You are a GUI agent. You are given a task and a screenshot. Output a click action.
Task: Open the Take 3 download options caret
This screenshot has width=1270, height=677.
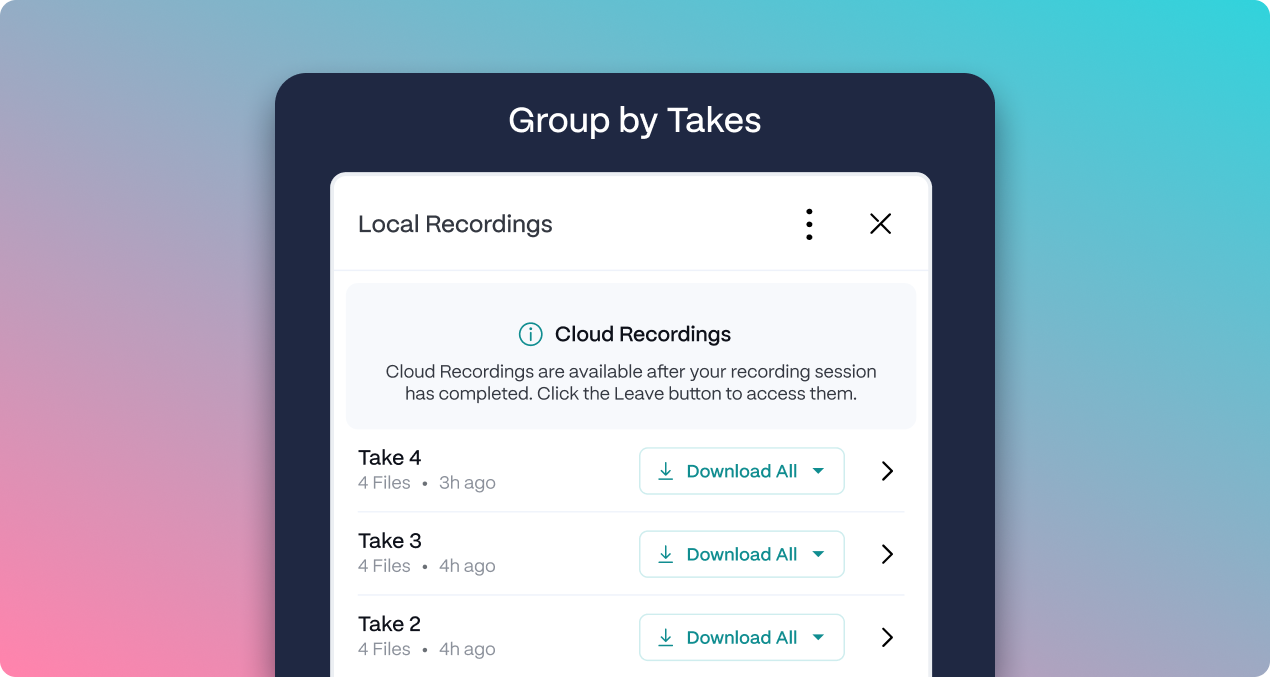[818, 554]
